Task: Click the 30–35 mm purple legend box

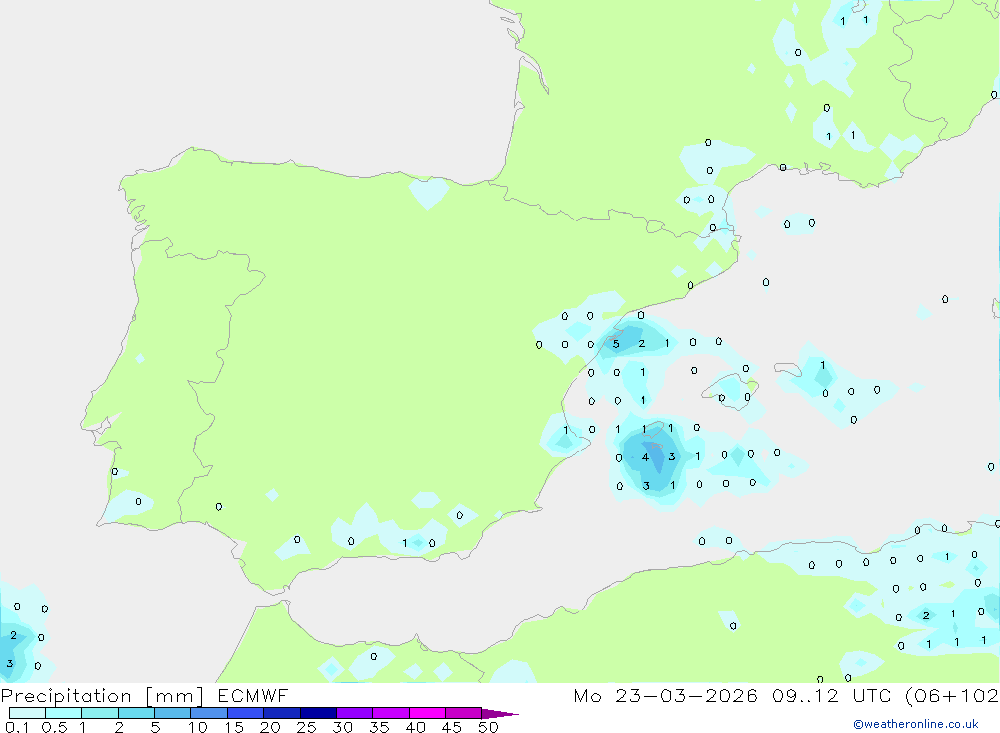Action: [354, 713]
